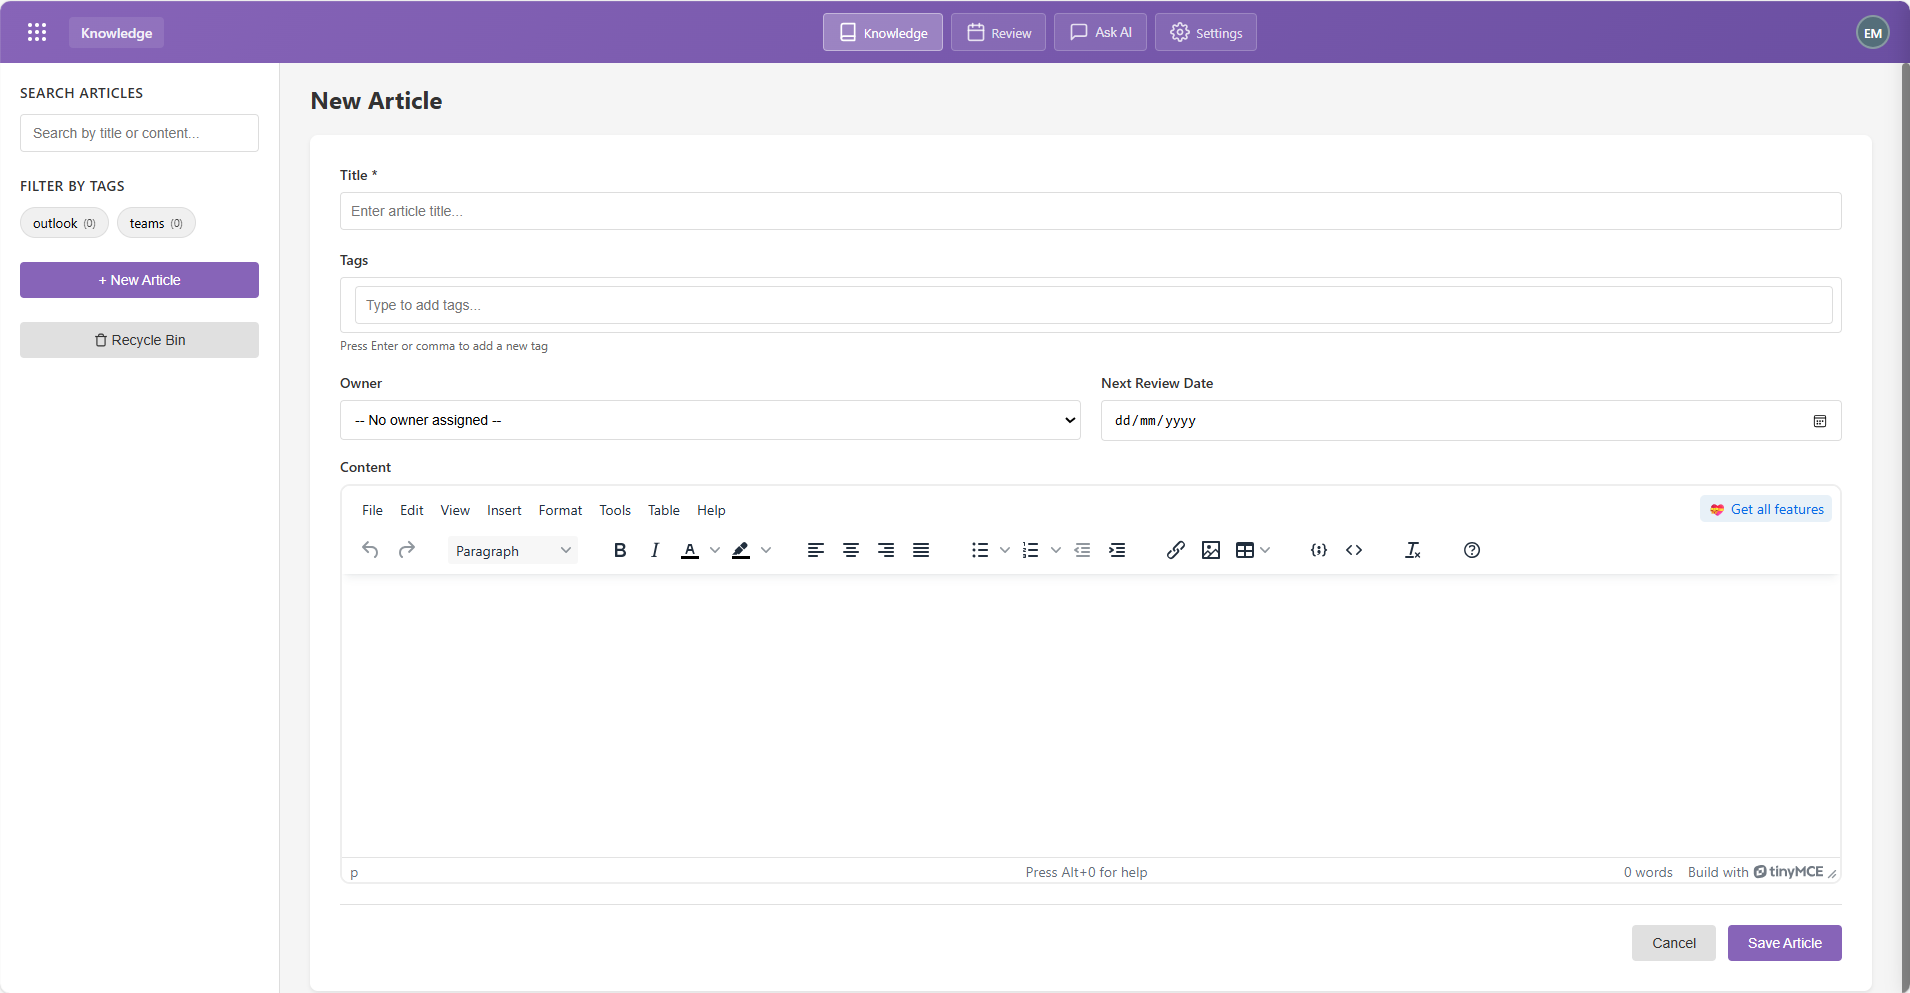
Task: Apply background highlight color icon
Action: point(741,550)
